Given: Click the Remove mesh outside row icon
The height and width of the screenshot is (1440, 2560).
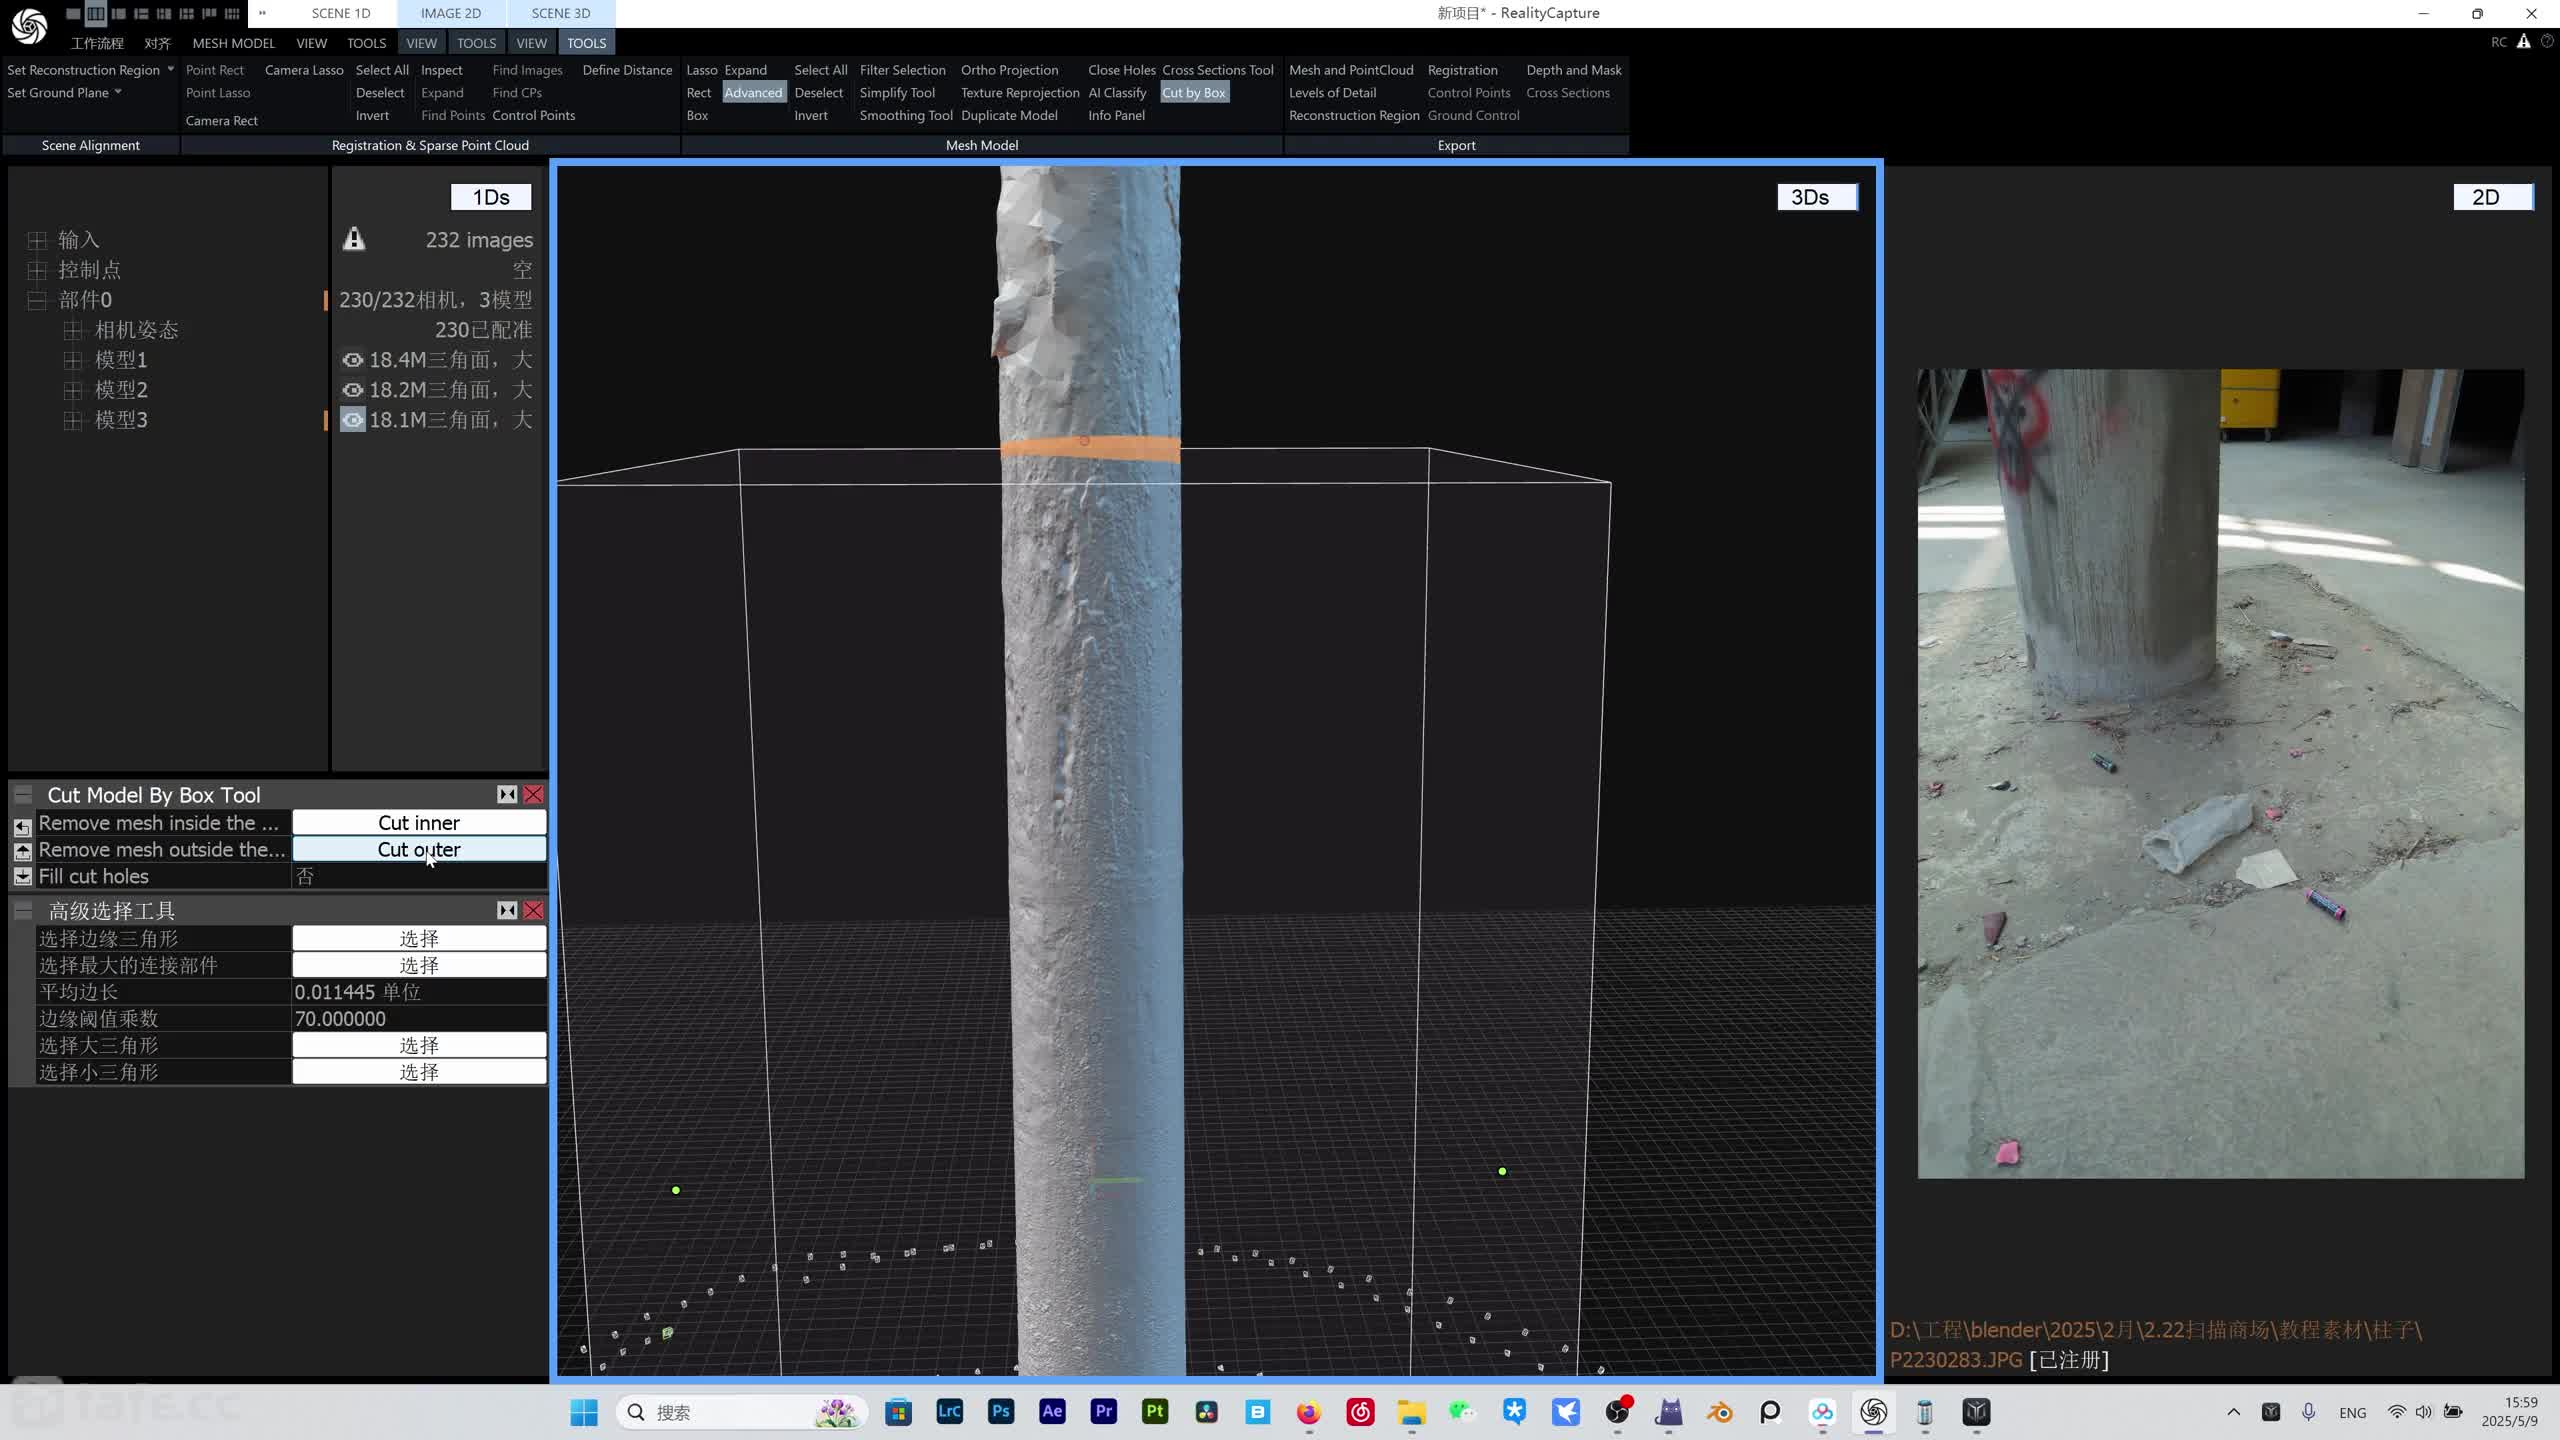Looking at the screenshot, I should pyautogui.click(x=22, y=851).
